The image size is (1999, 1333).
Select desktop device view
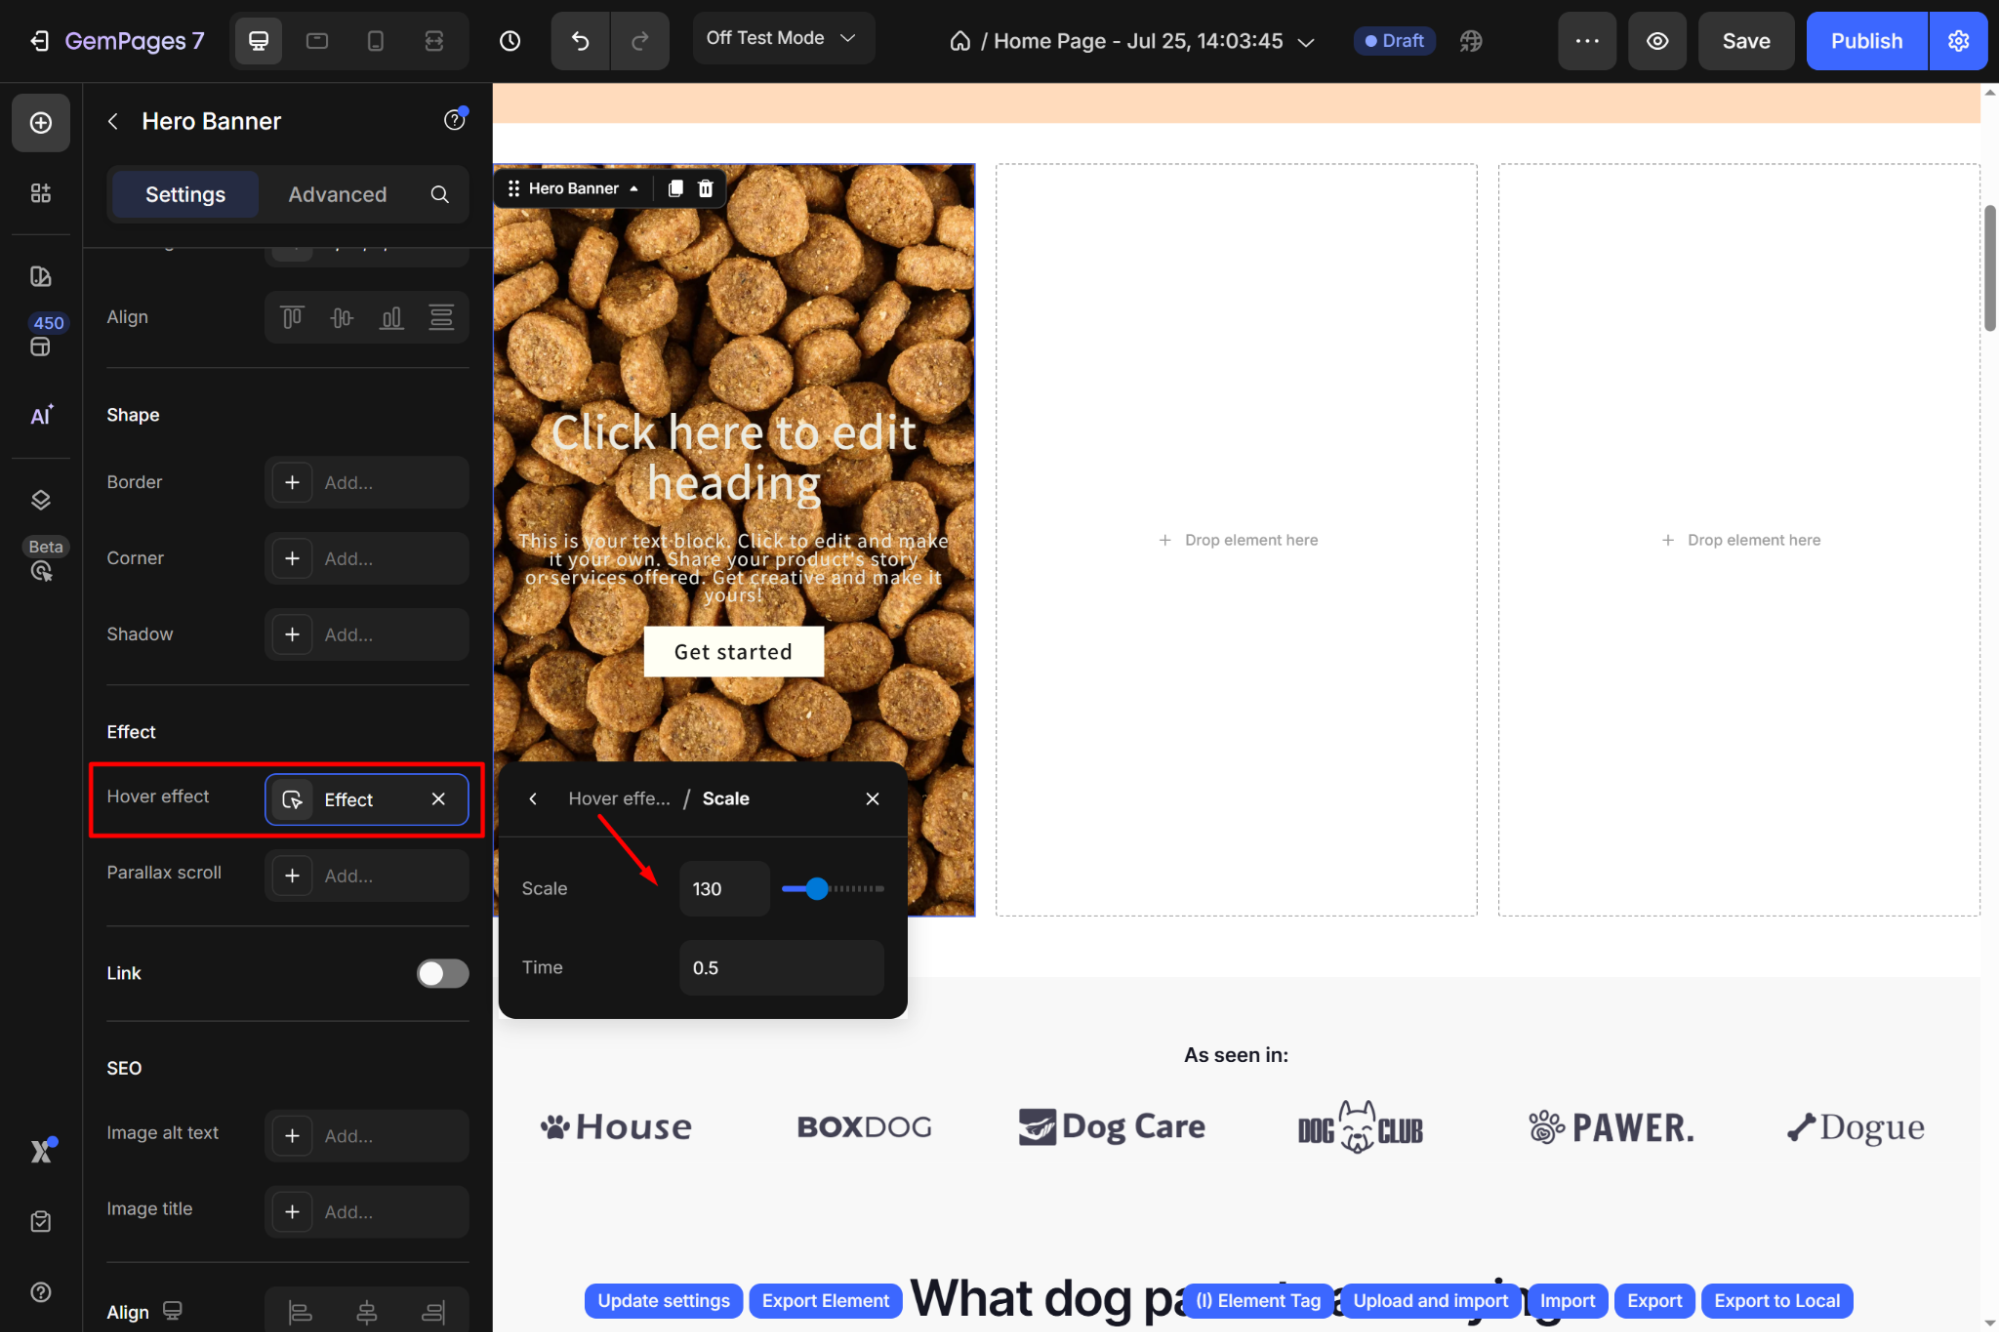[258, 41]
